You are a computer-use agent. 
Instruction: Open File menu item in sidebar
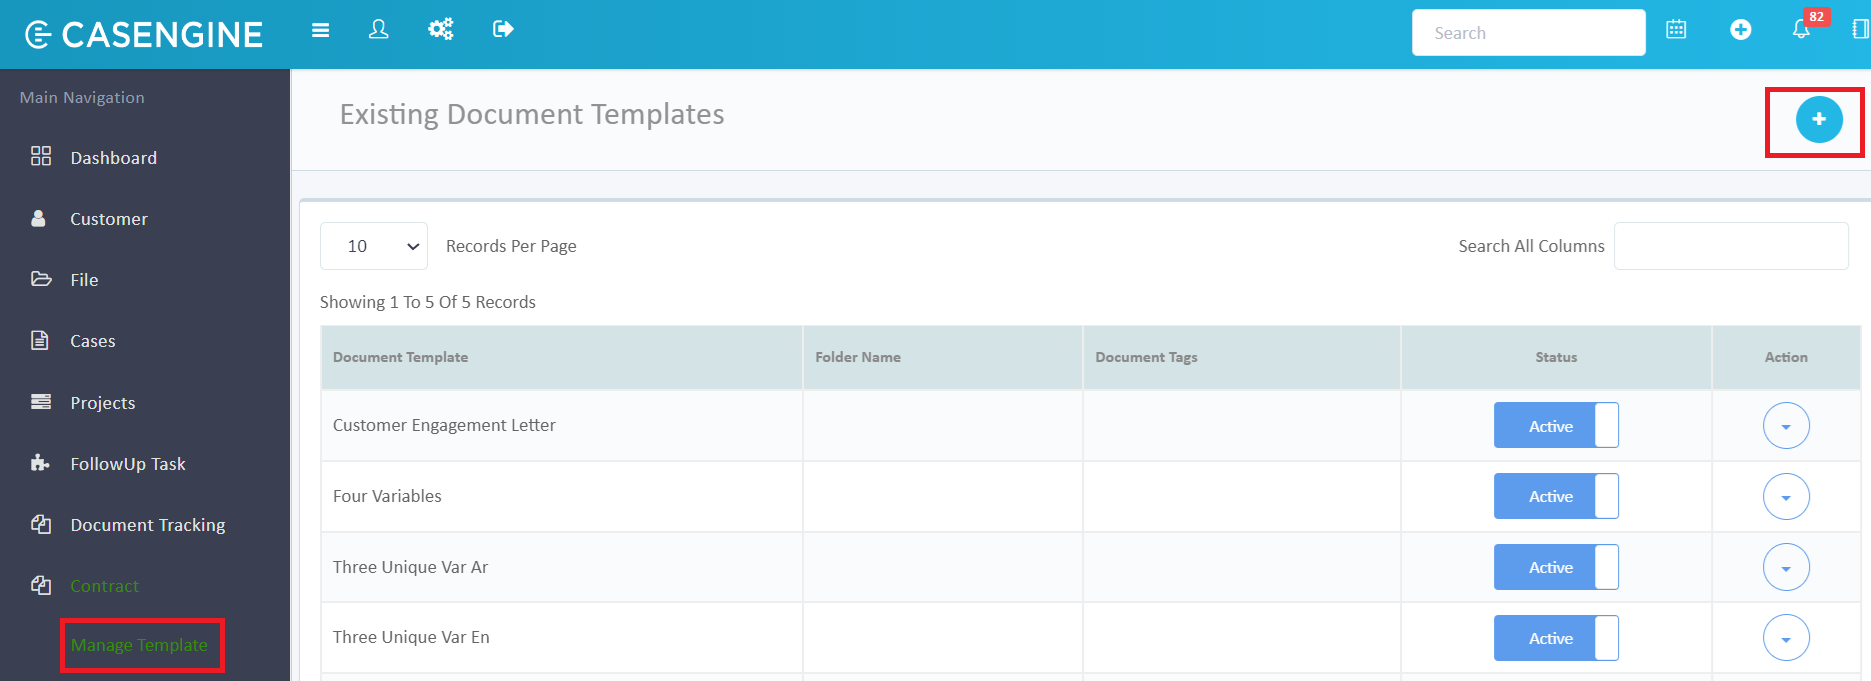tap(84, 280)
